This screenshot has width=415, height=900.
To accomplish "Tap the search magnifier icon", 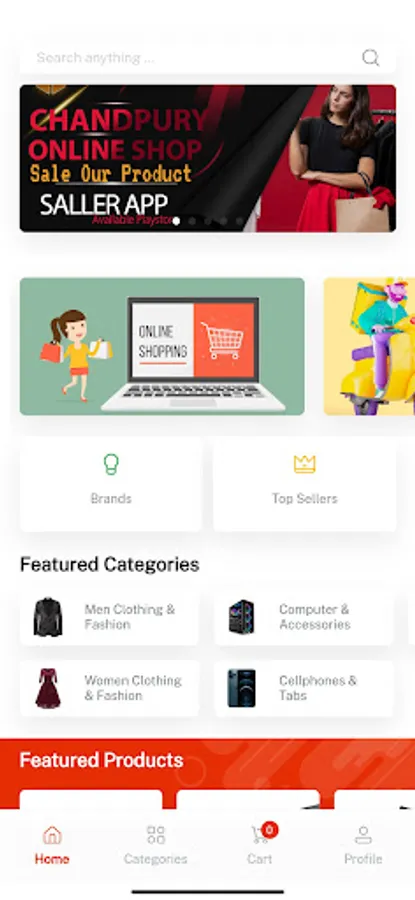I will click(x=370, y=57).
